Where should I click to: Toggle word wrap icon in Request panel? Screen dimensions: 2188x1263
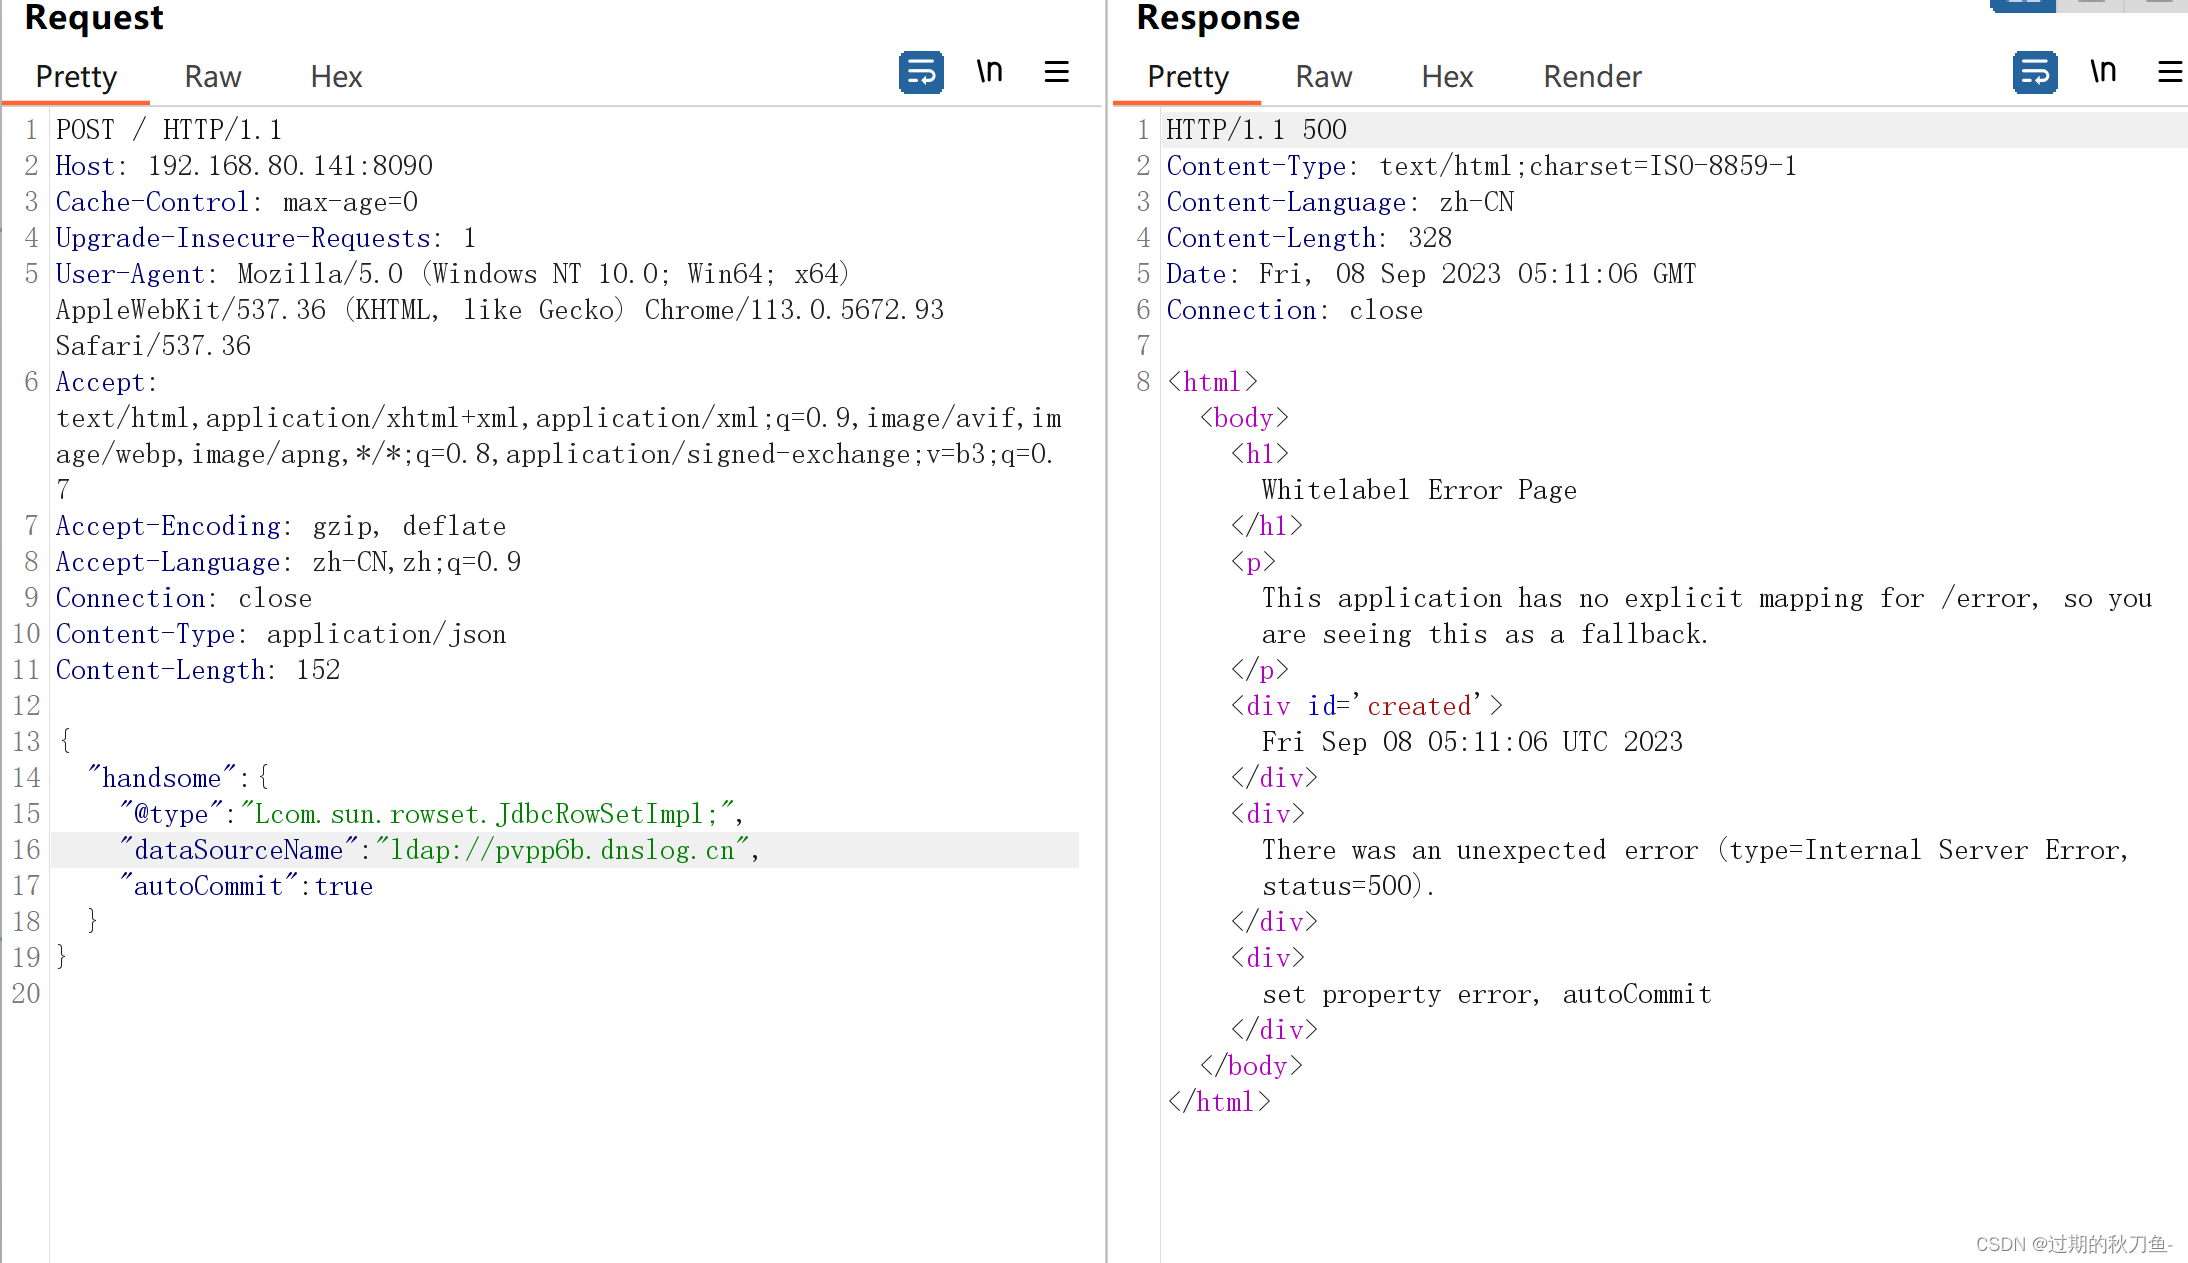921,73
